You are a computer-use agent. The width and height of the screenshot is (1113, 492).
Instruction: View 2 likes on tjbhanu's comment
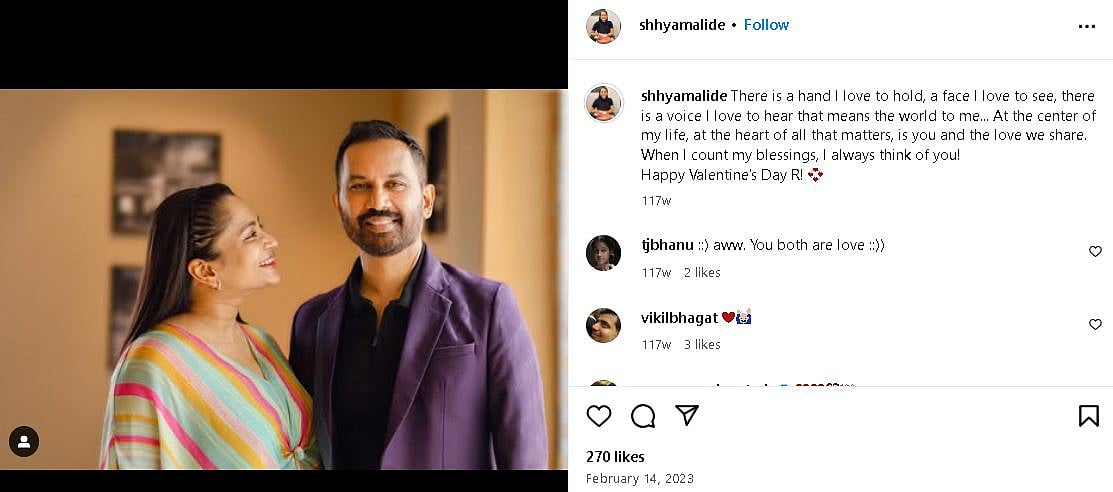click(702, 272)
